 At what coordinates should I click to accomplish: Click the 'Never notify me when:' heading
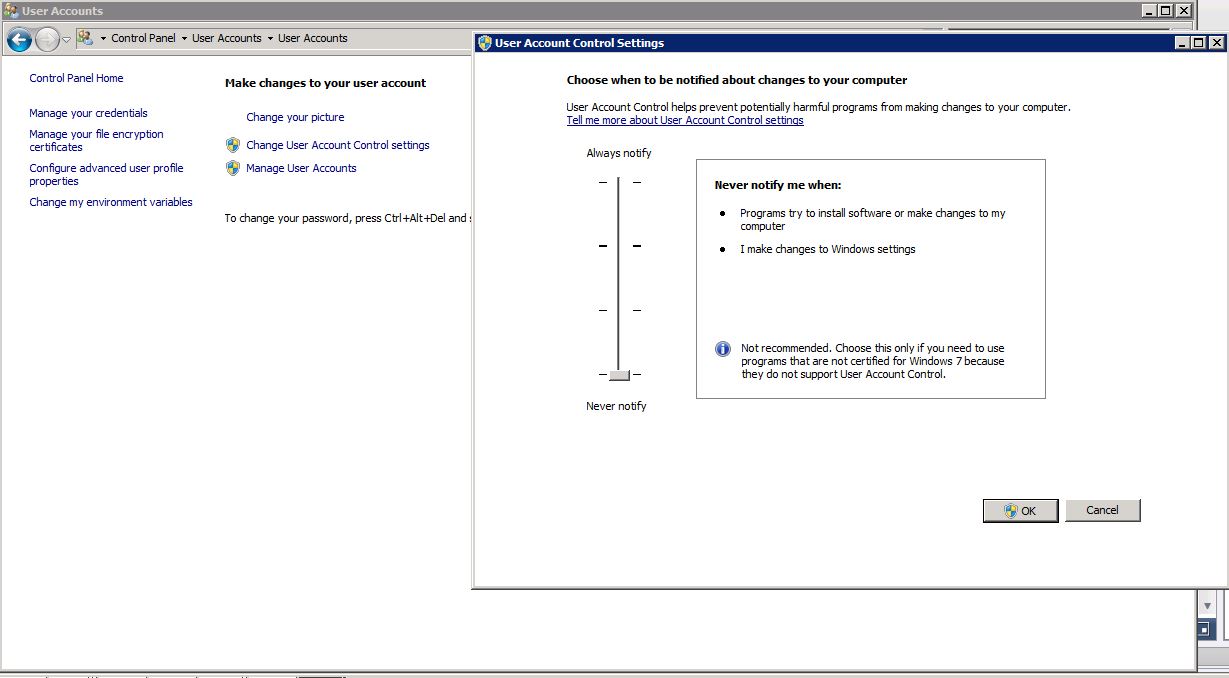pyautogui.click(x=778, y=185)
